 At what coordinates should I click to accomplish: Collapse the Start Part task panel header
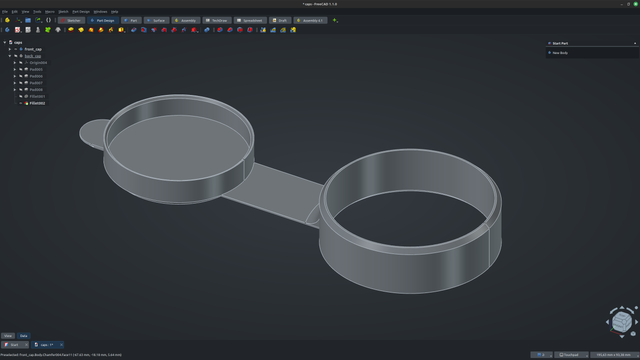tap(635, 43)
